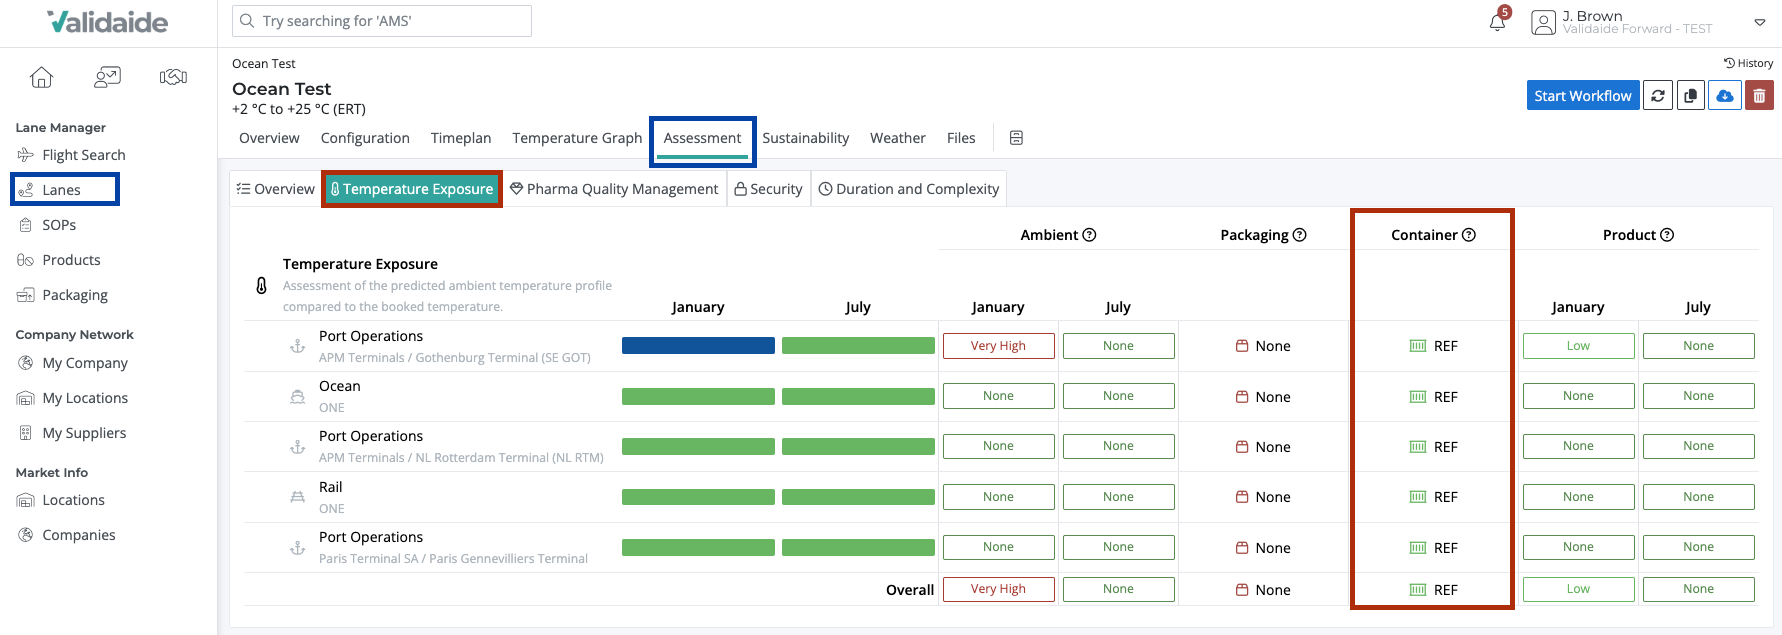The width and height of the screenshot is (1782, 635).
Task: Click container REF icon in Overall row
Action: tap(1418, 590)
